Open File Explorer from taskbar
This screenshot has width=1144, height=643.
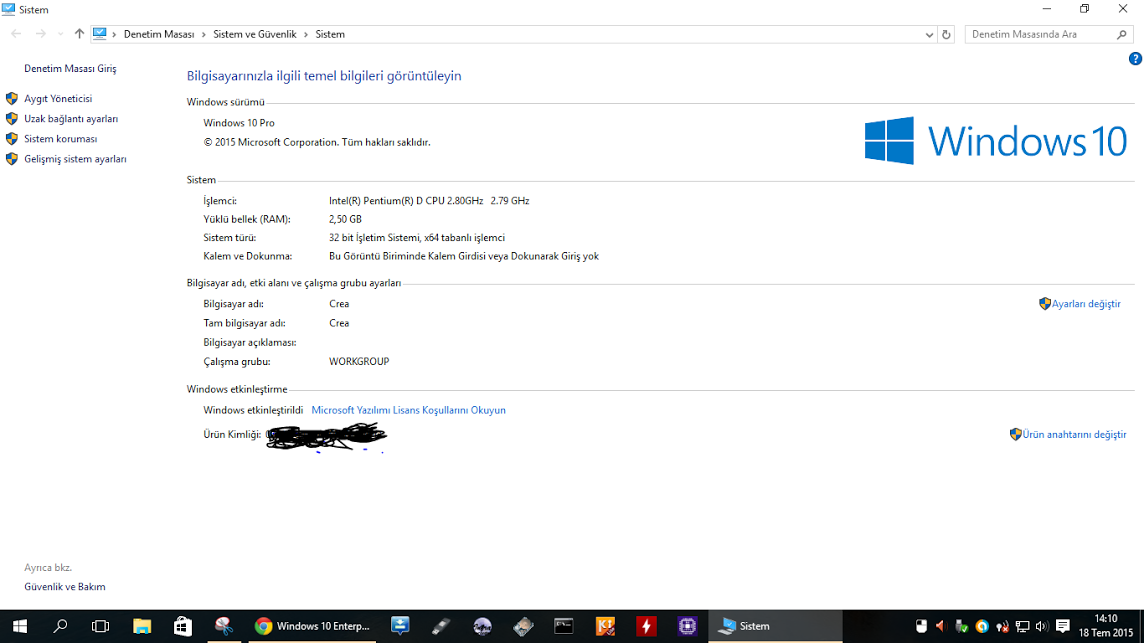tap(142, 626)
